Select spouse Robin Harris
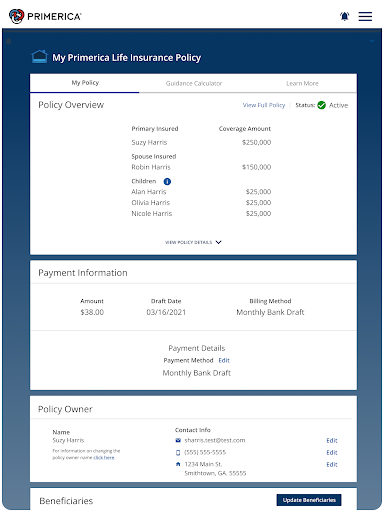 point(151,167)
